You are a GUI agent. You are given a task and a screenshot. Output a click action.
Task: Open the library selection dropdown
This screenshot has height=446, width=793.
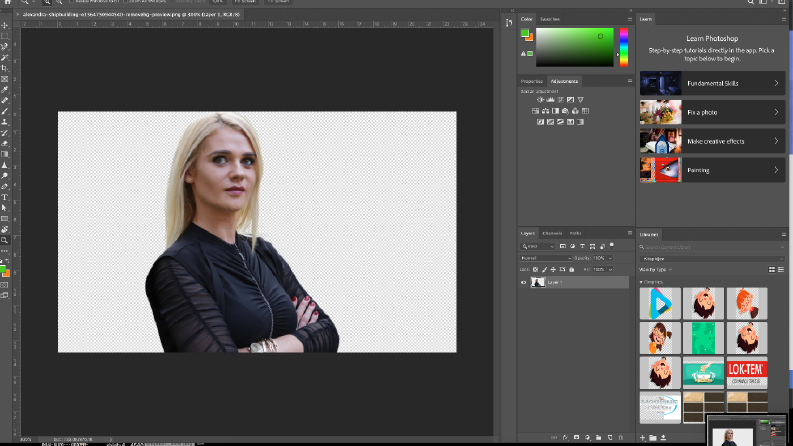pyautogui.click(x=711, y=259)
